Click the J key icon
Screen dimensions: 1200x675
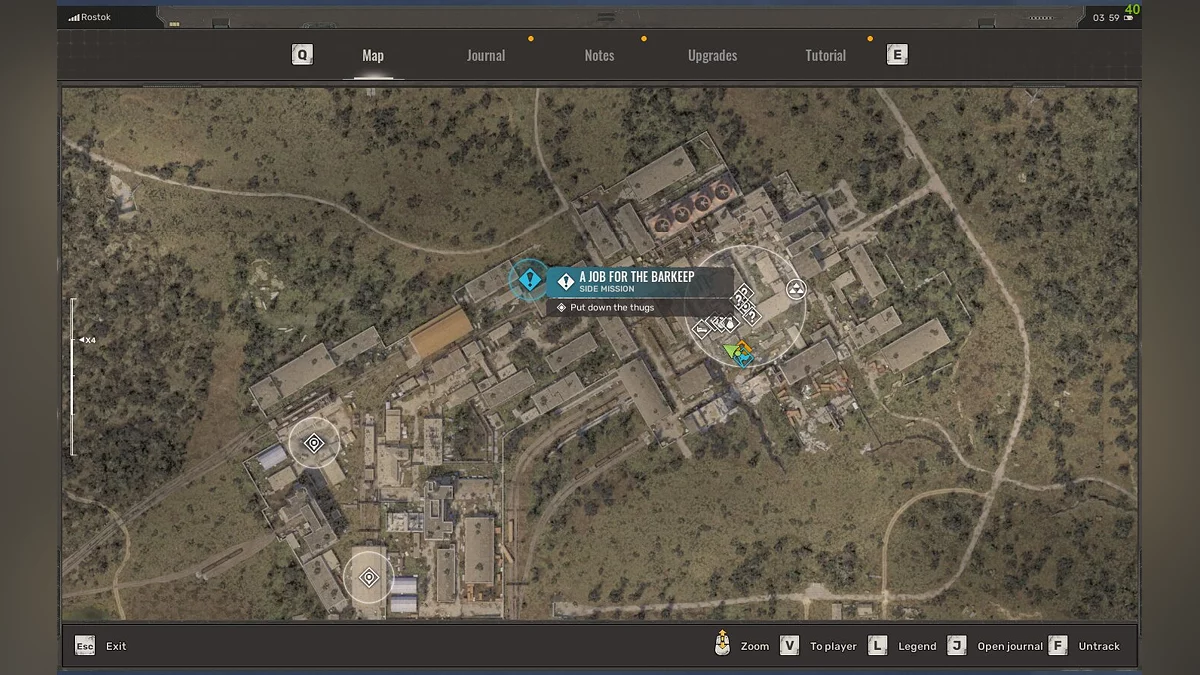(957, 646)
